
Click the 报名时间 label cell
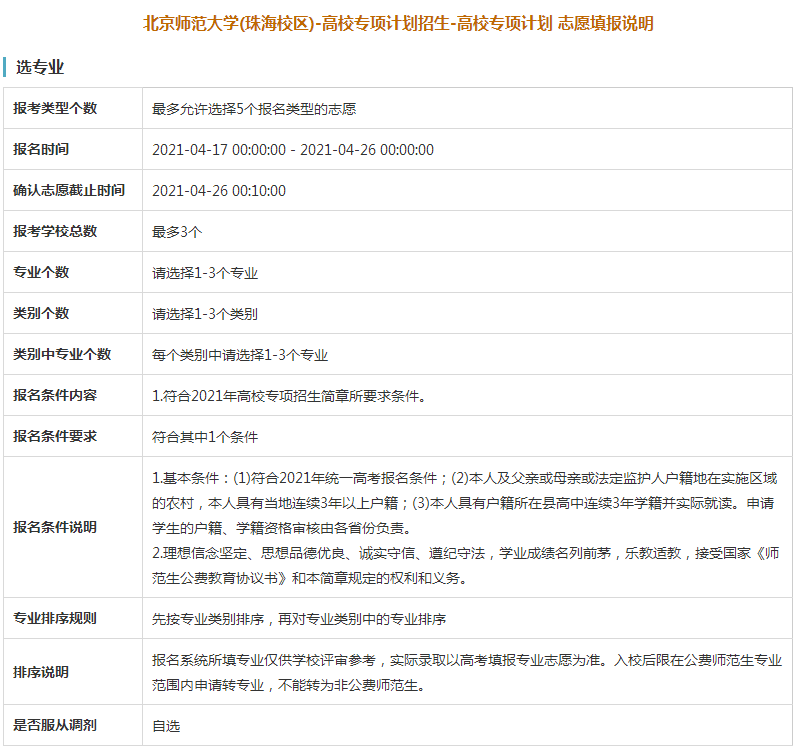(73, 149)
